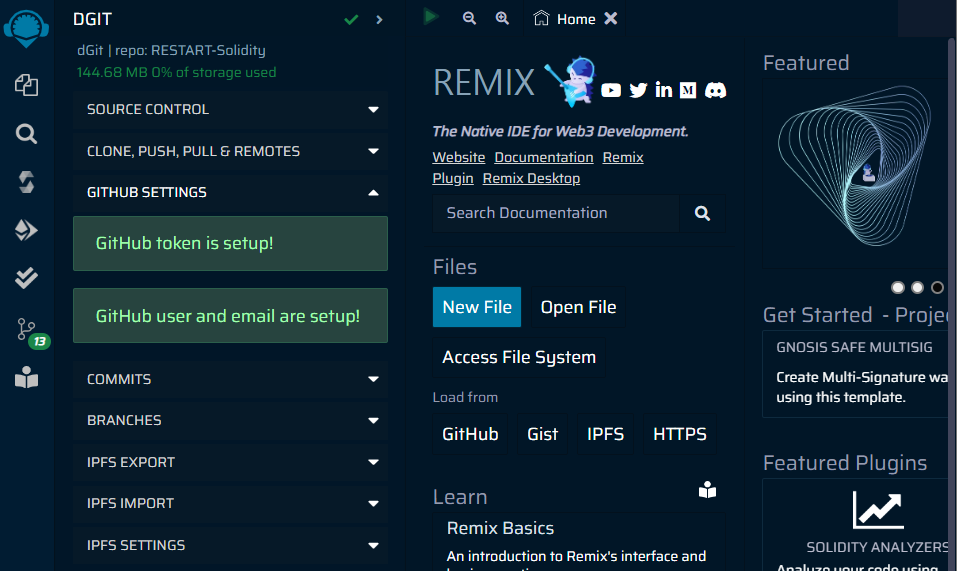Click the green Run play button
Viewport: 957px width, 571px height.
(x=431, y=16)
